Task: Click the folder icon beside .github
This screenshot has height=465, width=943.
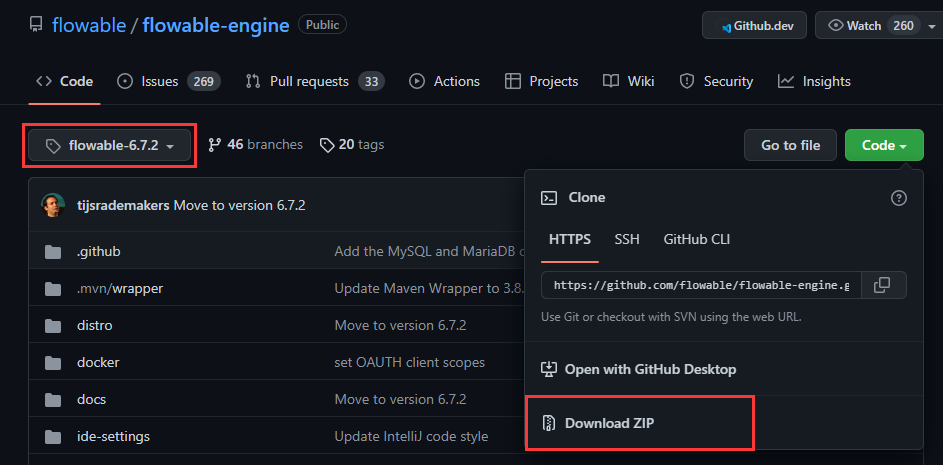Action: coord(53,251)
